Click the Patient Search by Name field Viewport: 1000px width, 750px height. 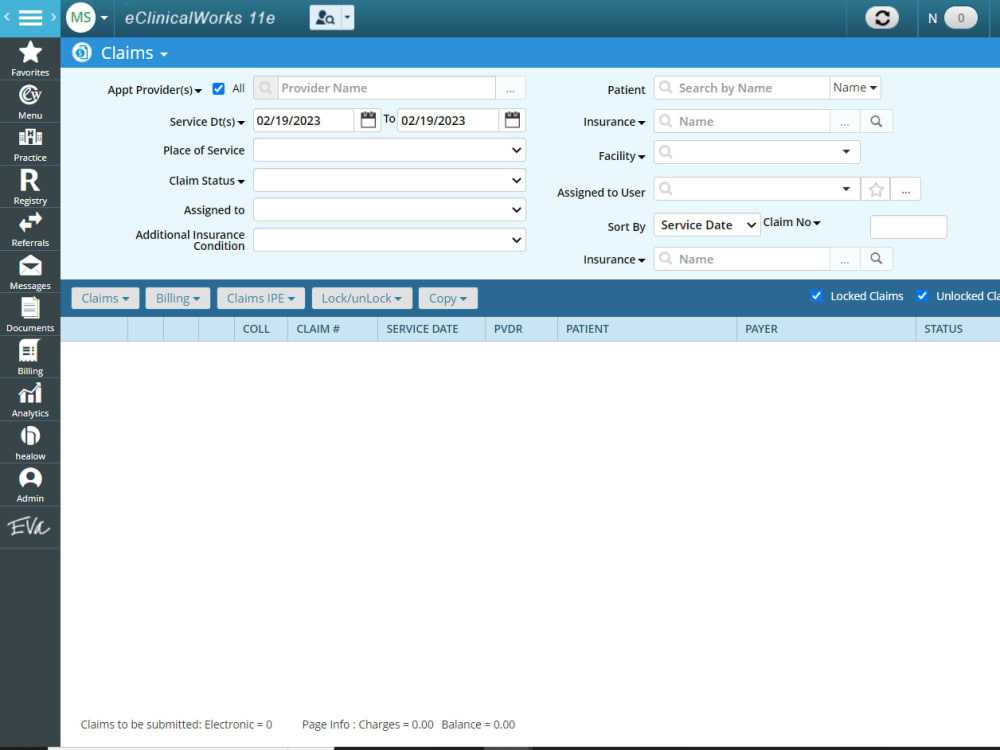[742, 87]
